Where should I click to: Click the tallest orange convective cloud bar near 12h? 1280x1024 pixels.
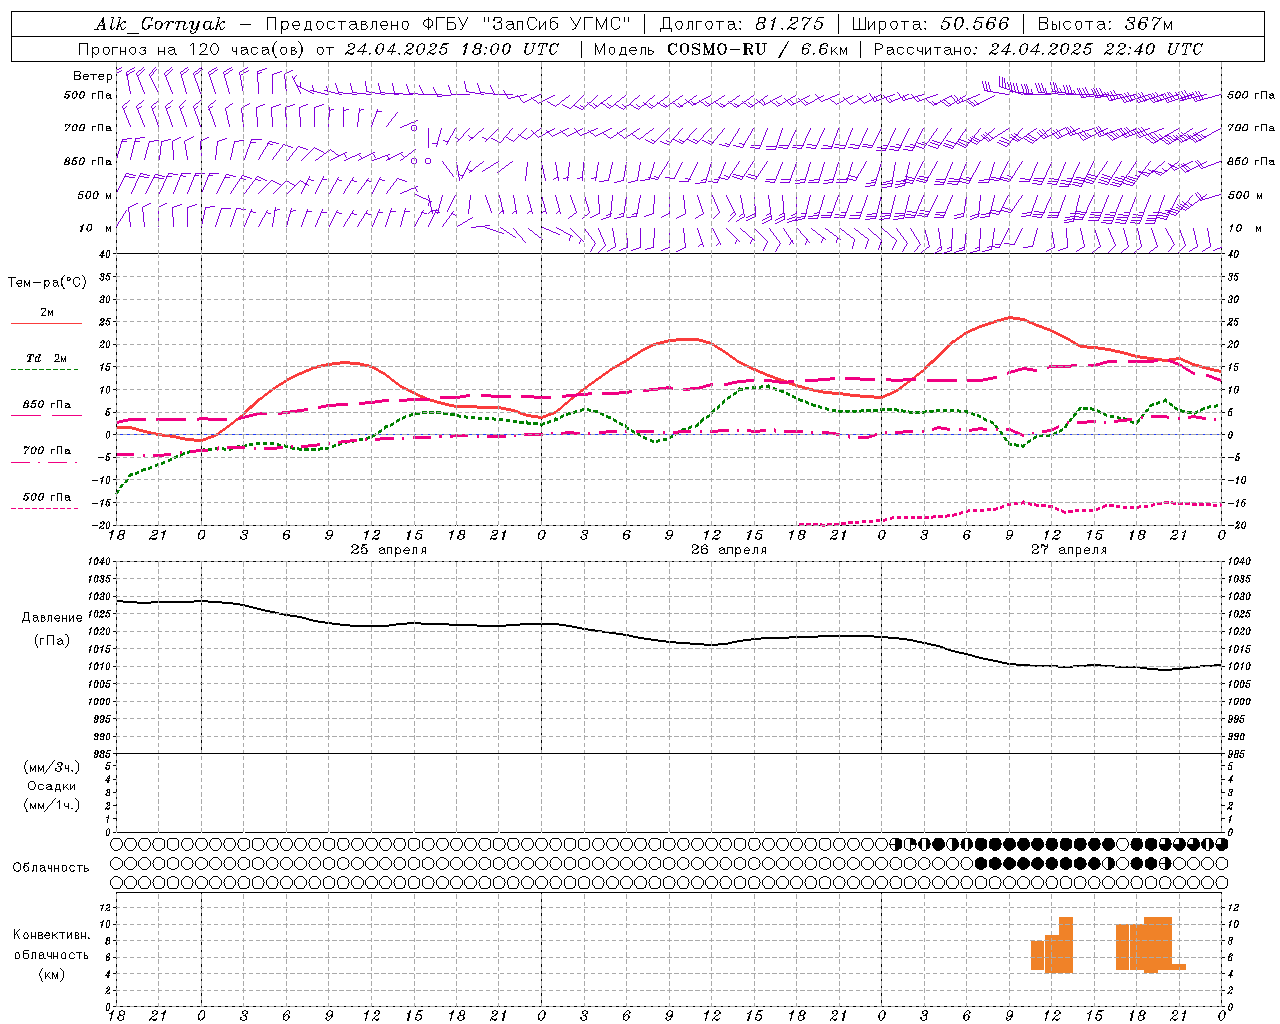1066,944
